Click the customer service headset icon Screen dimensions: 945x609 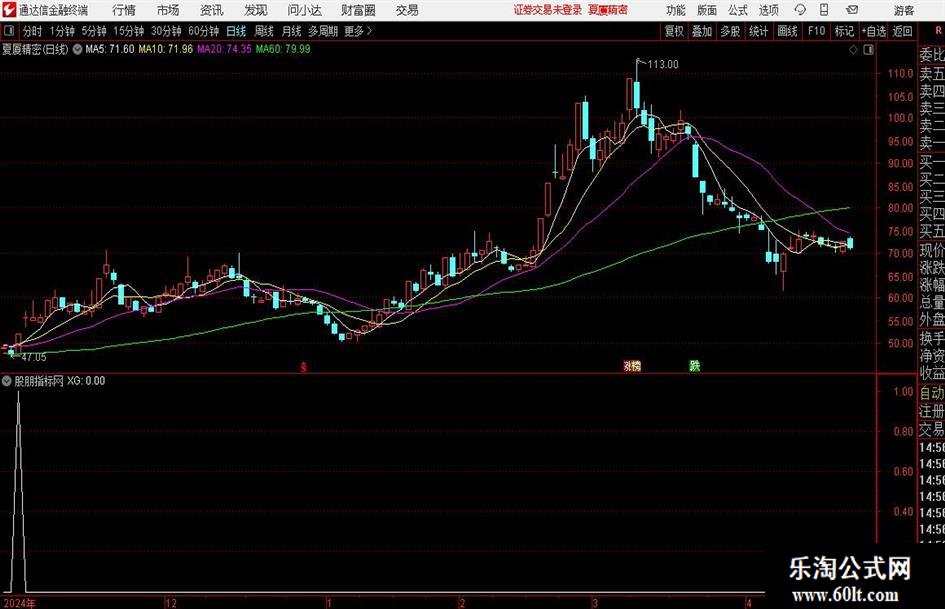[x=800, y=10]
